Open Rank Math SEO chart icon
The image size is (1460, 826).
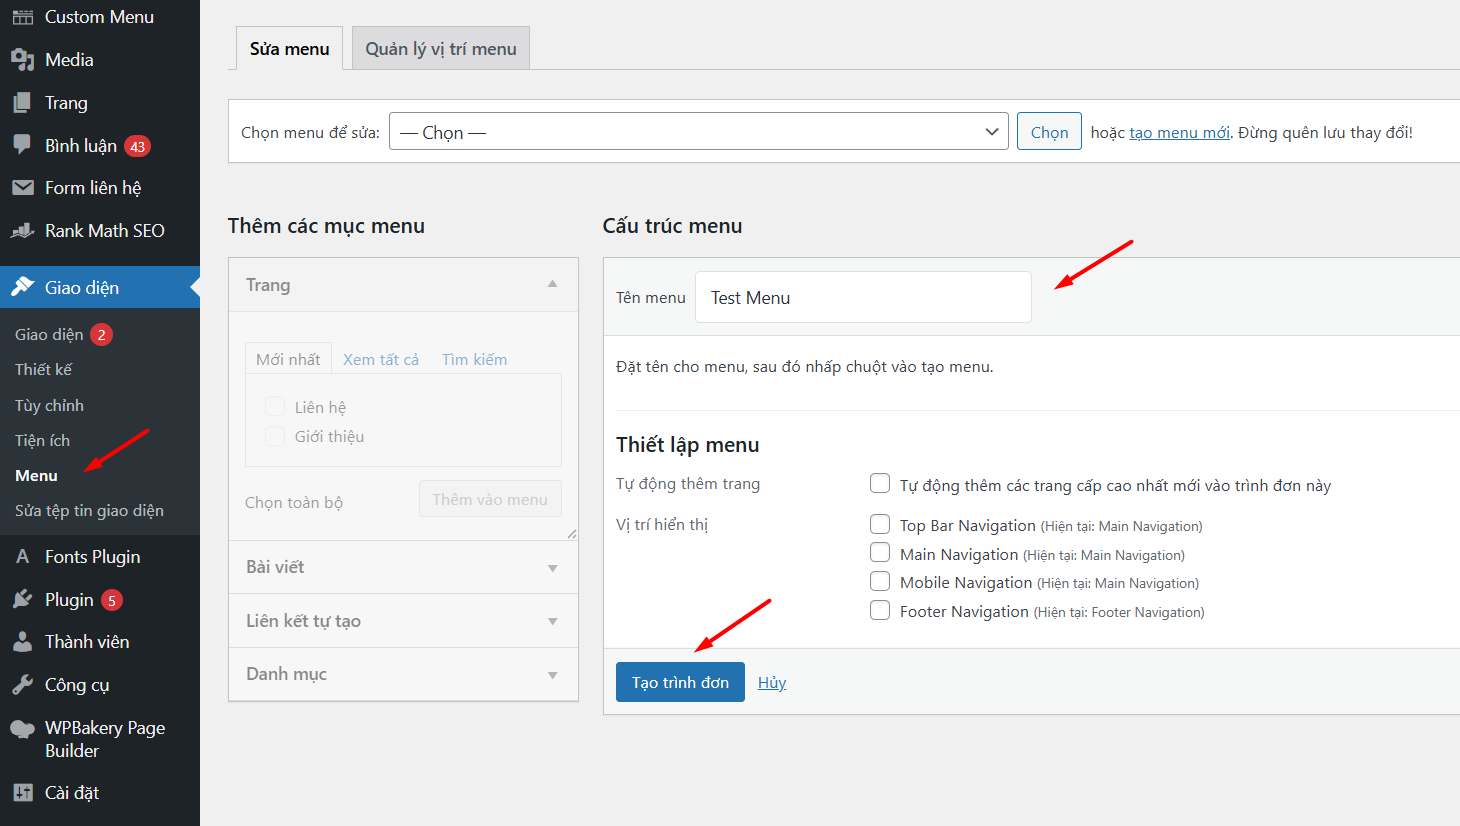coord(22,231)
